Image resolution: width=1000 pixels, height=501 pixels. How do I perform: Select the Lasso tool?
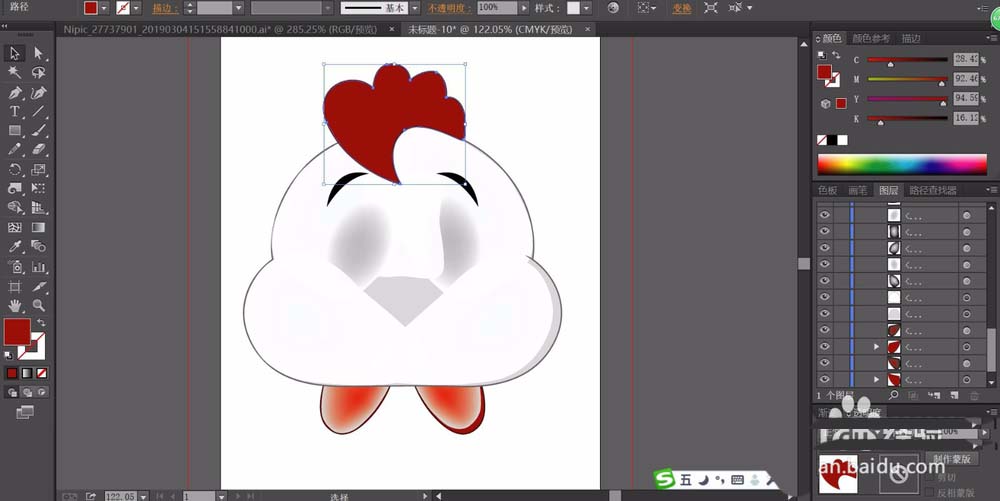[38, 73]
